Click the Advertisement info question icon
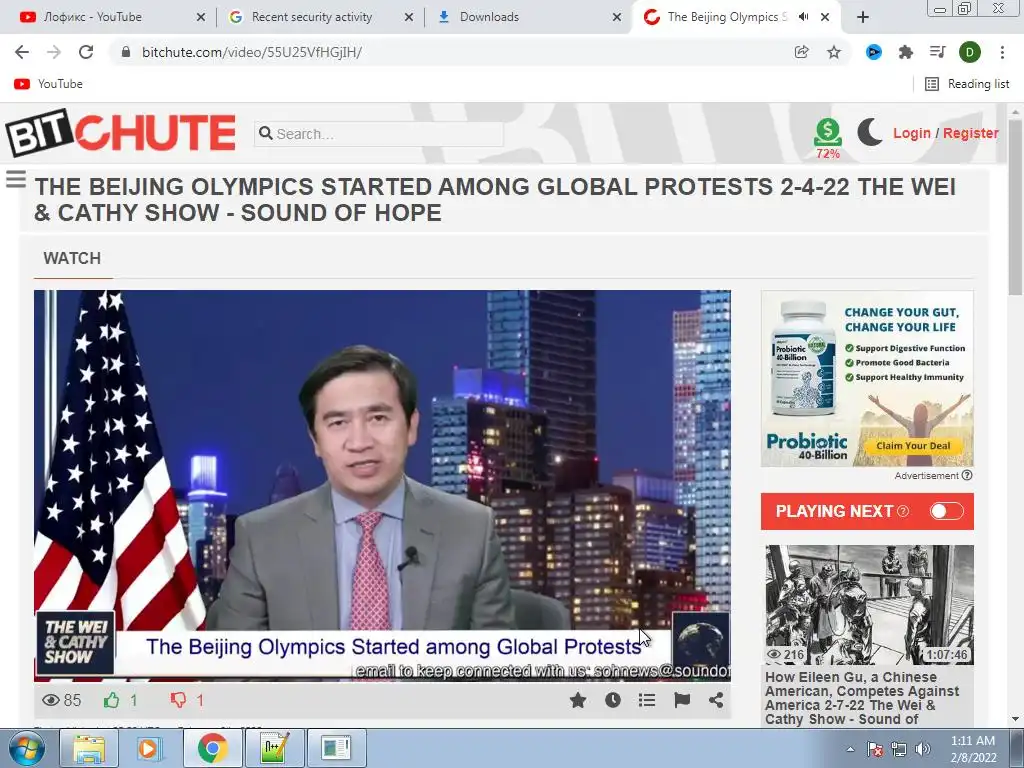Viewport: 1024px width, 768px height. coord(967,475)
